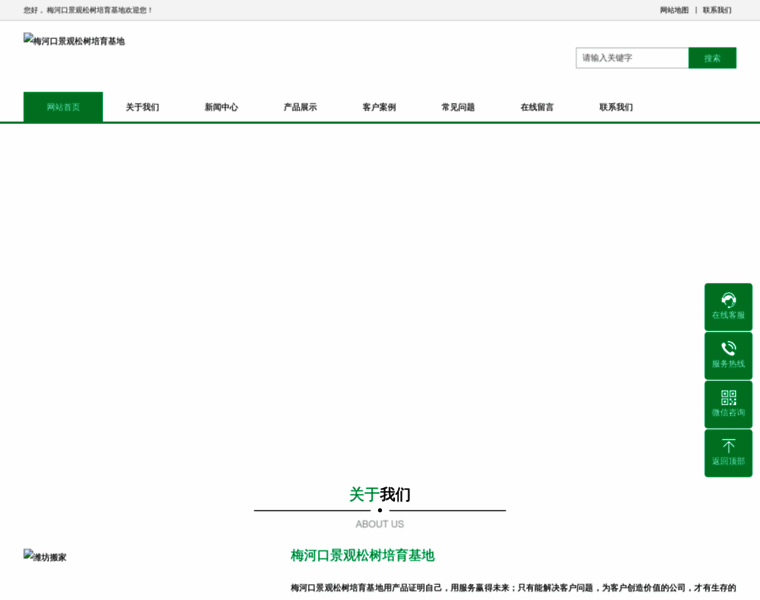This screenshot has height=600, width=760.
Task: Focus the 请输入关键字 search field
Action: tap(632, 58)
